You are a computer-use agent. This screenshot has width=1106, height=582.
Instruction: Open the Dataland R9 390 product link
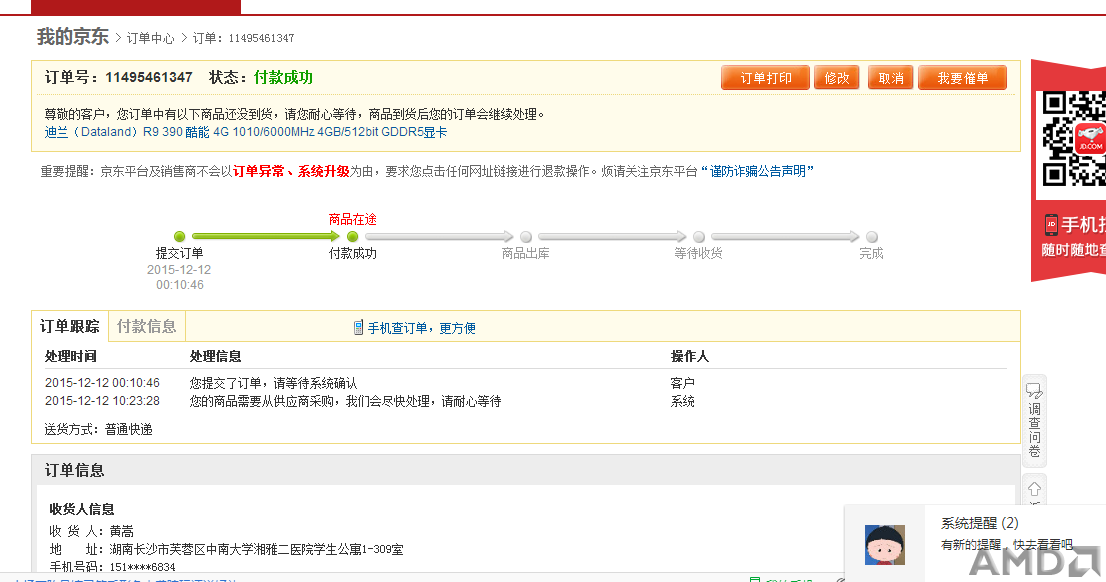click(245, 132)
